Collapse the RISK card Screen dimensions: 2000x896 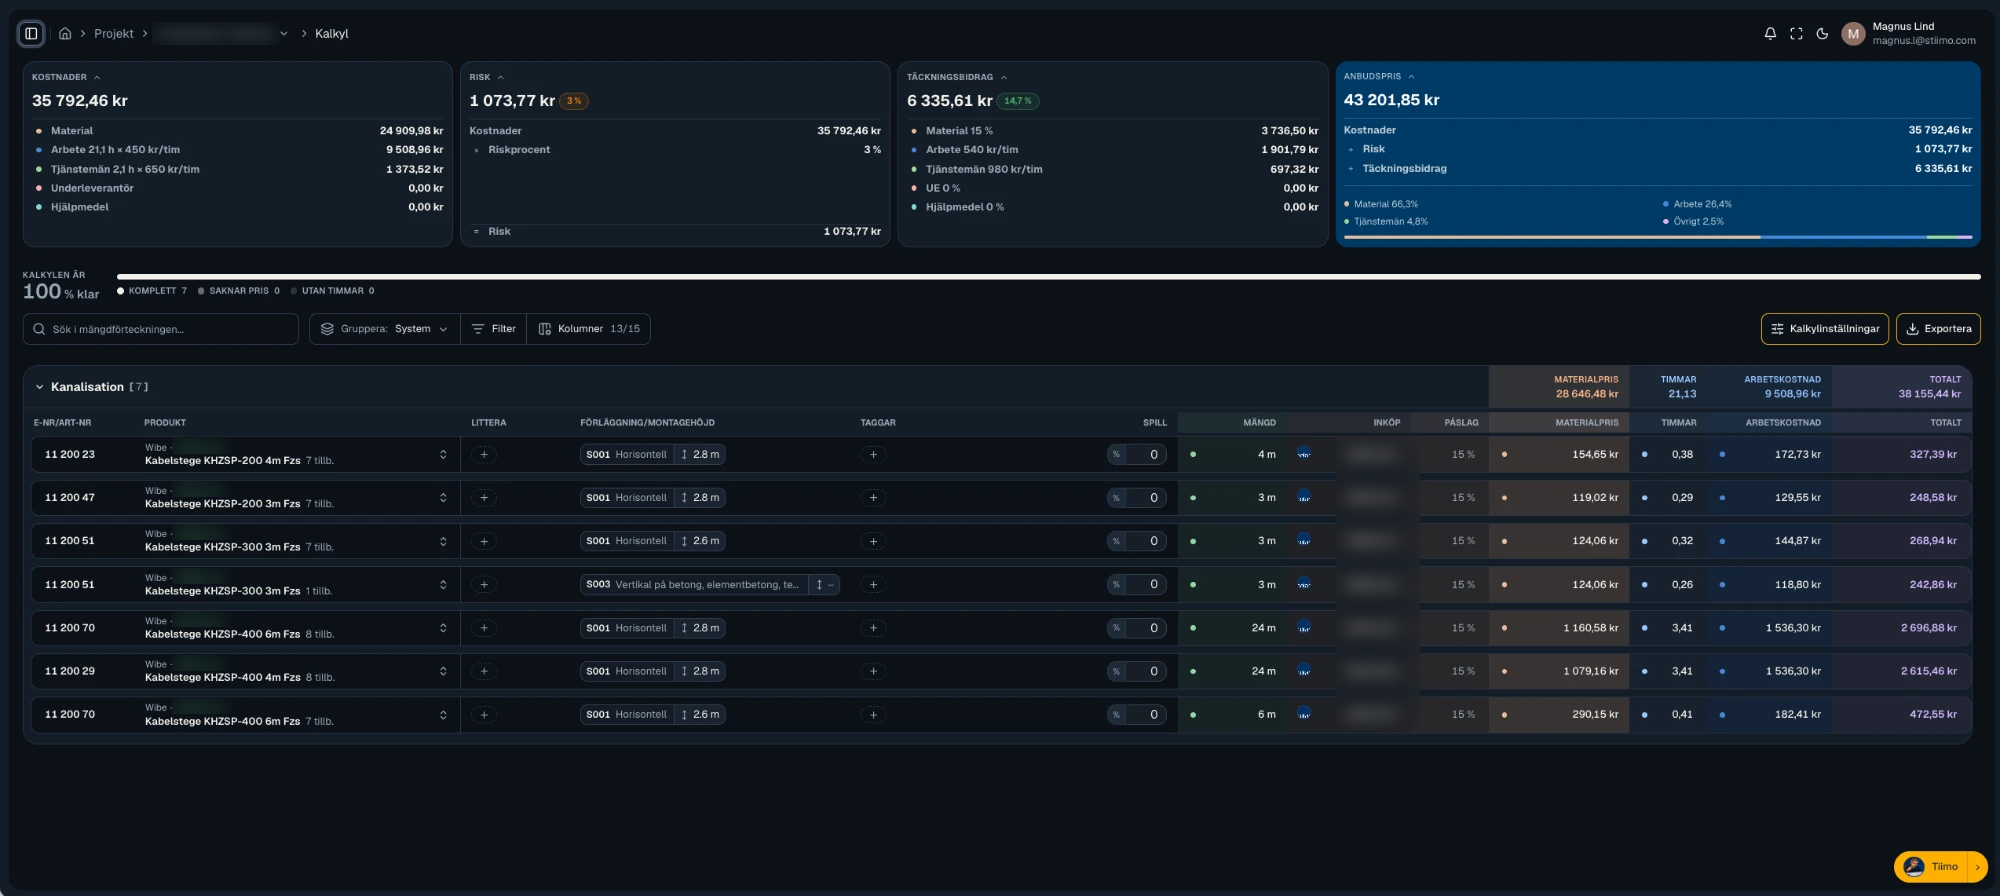click(500, 77)
